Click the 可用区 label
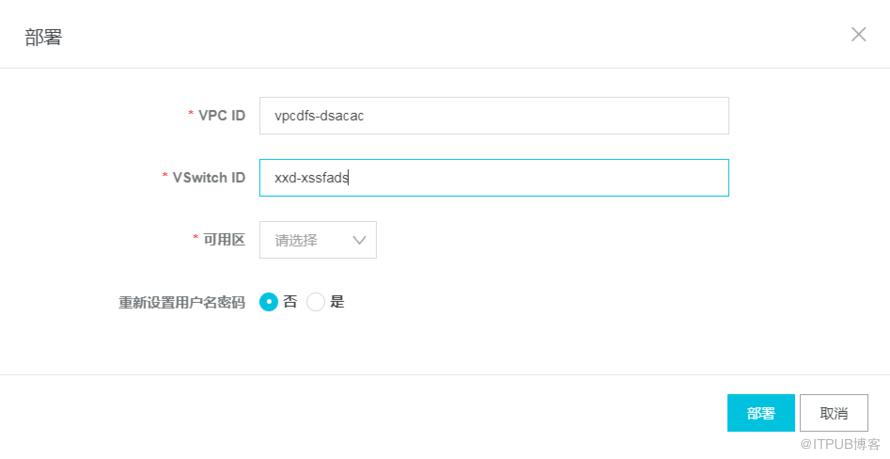The height and width of the screenshot is (459, 890). [x=224, y=240]
